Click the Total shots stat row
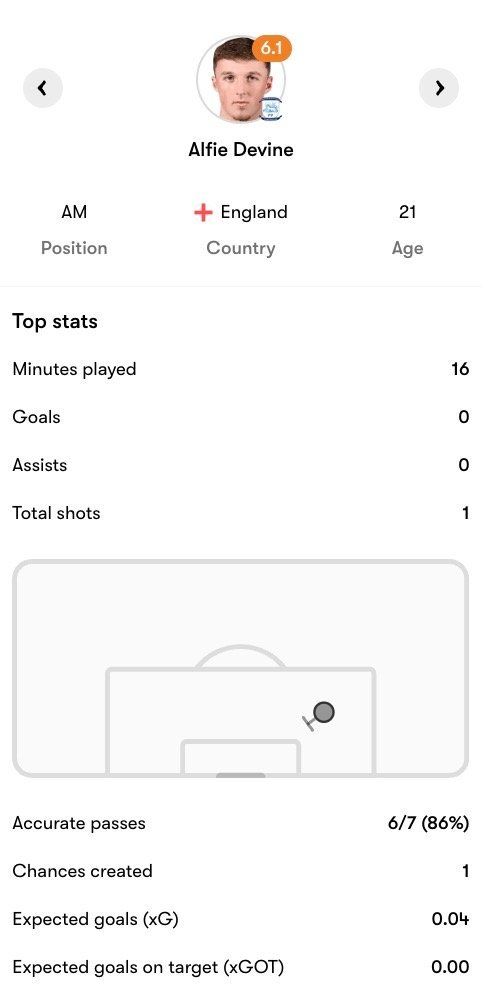Viewport: 482px width, 998px height. pos(241,513)
